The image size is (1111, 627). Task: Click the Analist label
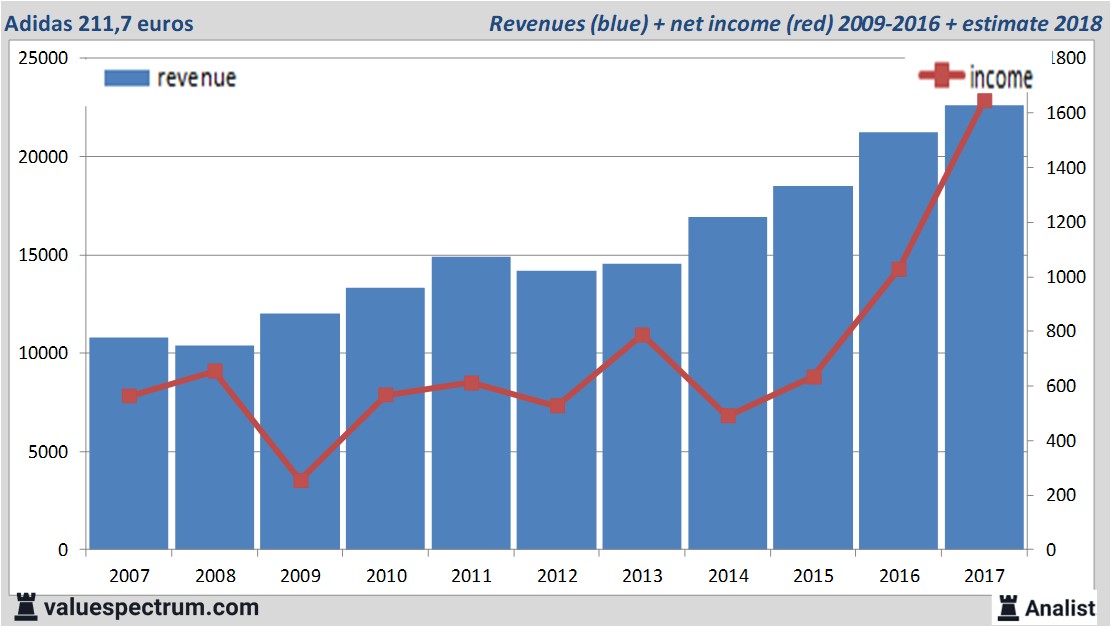[x=1060, y=608]
